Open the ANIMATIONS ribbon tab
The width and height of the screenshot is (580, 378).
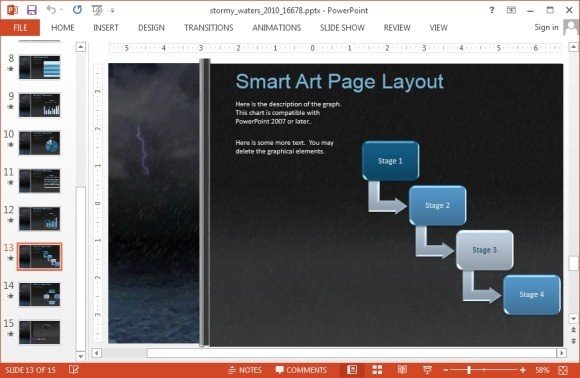point(277,28)
